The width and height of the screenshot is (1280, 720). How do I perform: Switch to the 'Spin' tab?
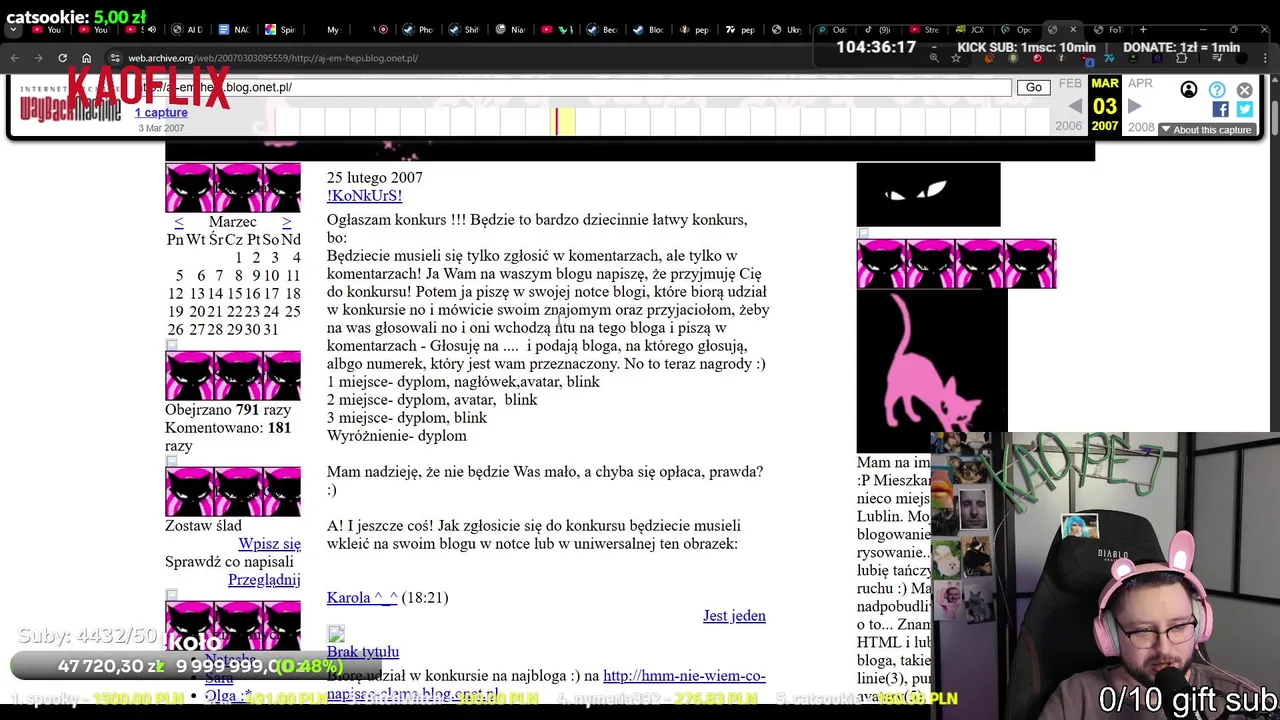point(280,29)
